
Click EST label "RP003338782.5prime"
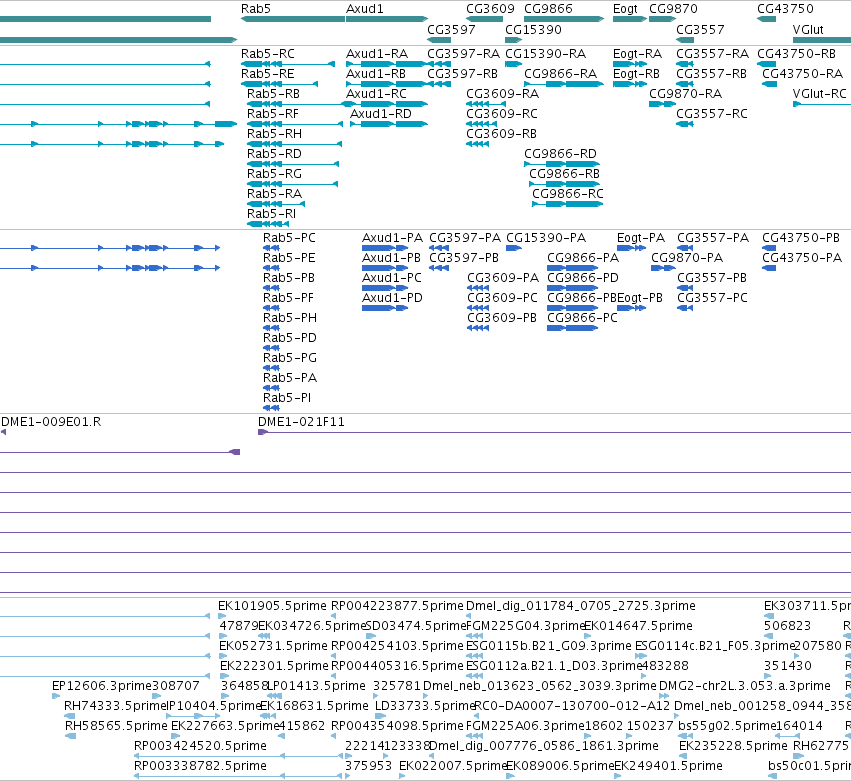(200, 766)
